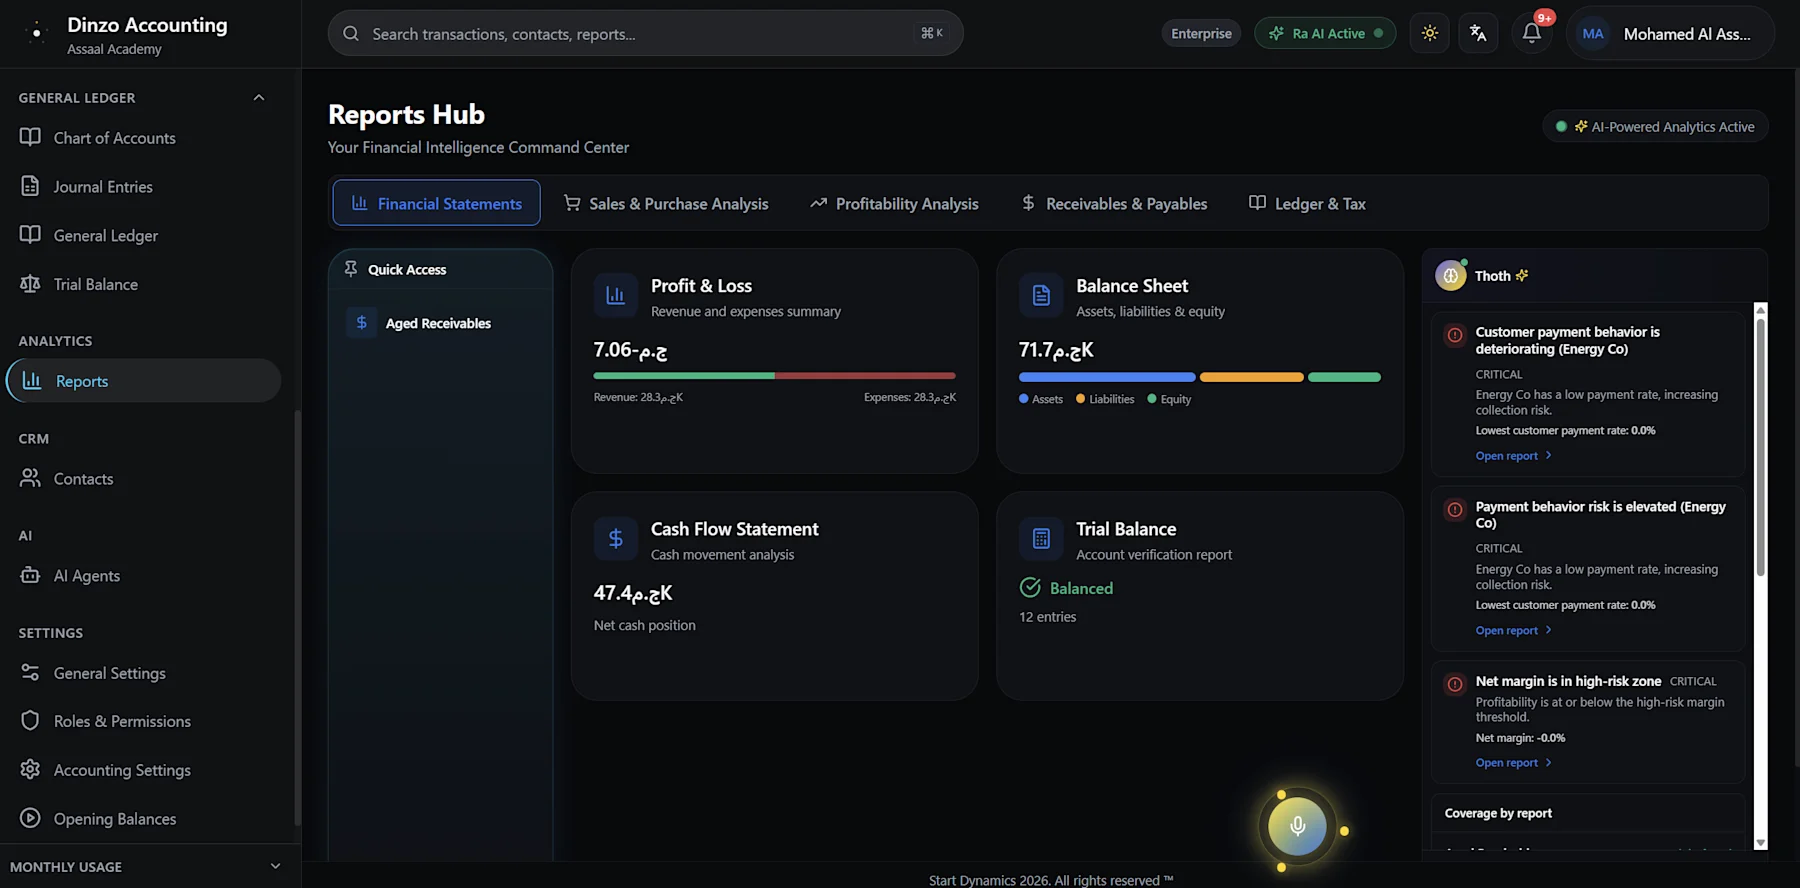
Task: Click the floating microphone voice assistant button
Action: (x=1297, y=826)
